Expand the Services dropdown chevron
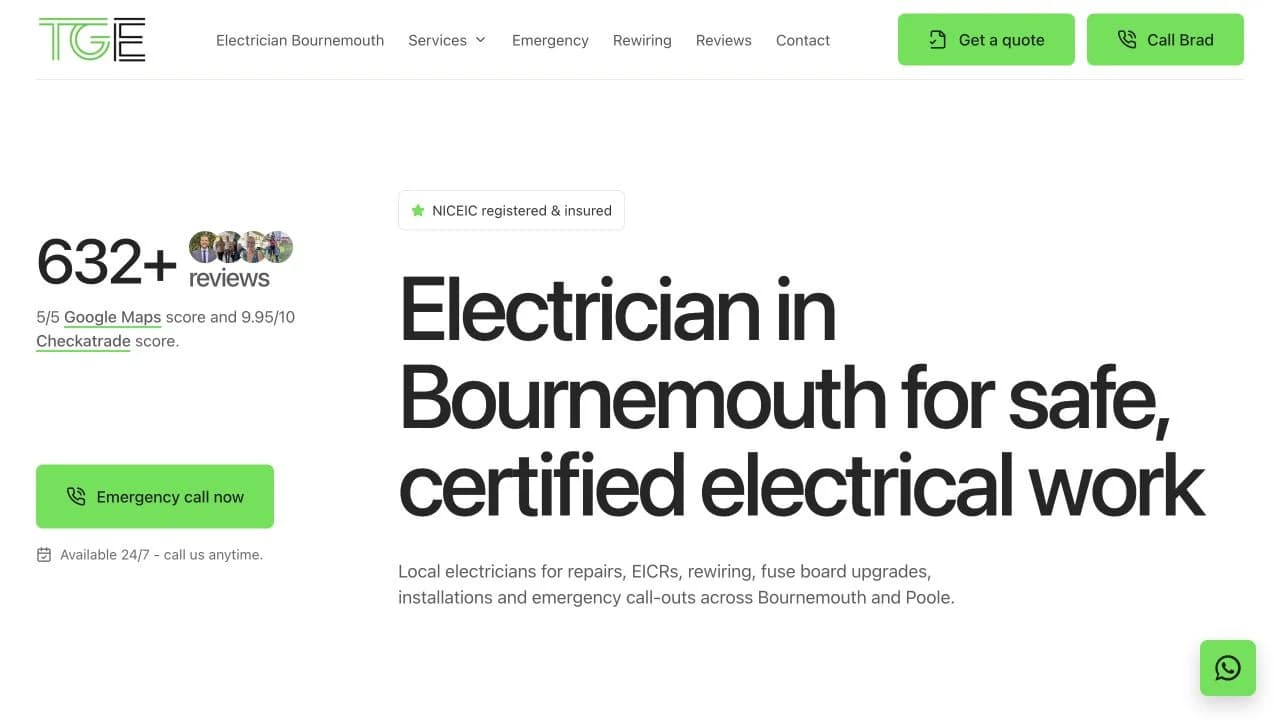This screenshot has height=720, width=1280. tap(480, 40)
